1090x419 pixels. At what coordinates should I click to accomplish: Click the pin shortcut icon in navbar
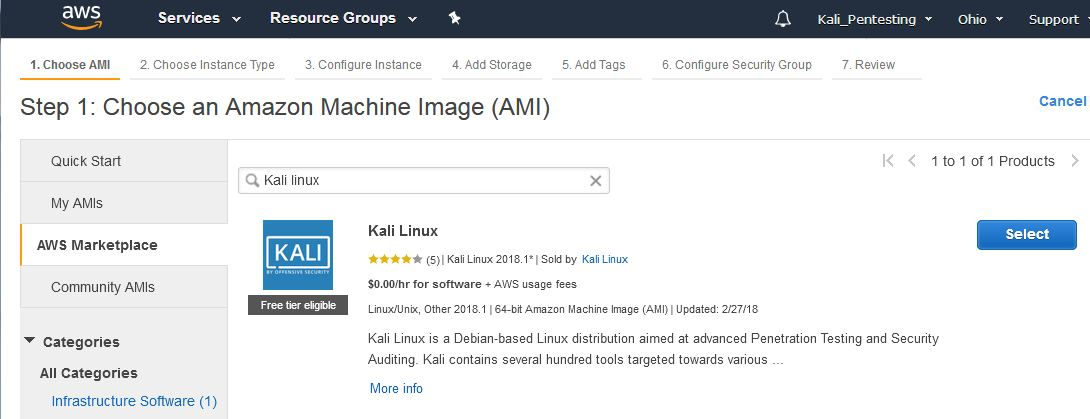[x=455, y=18]
